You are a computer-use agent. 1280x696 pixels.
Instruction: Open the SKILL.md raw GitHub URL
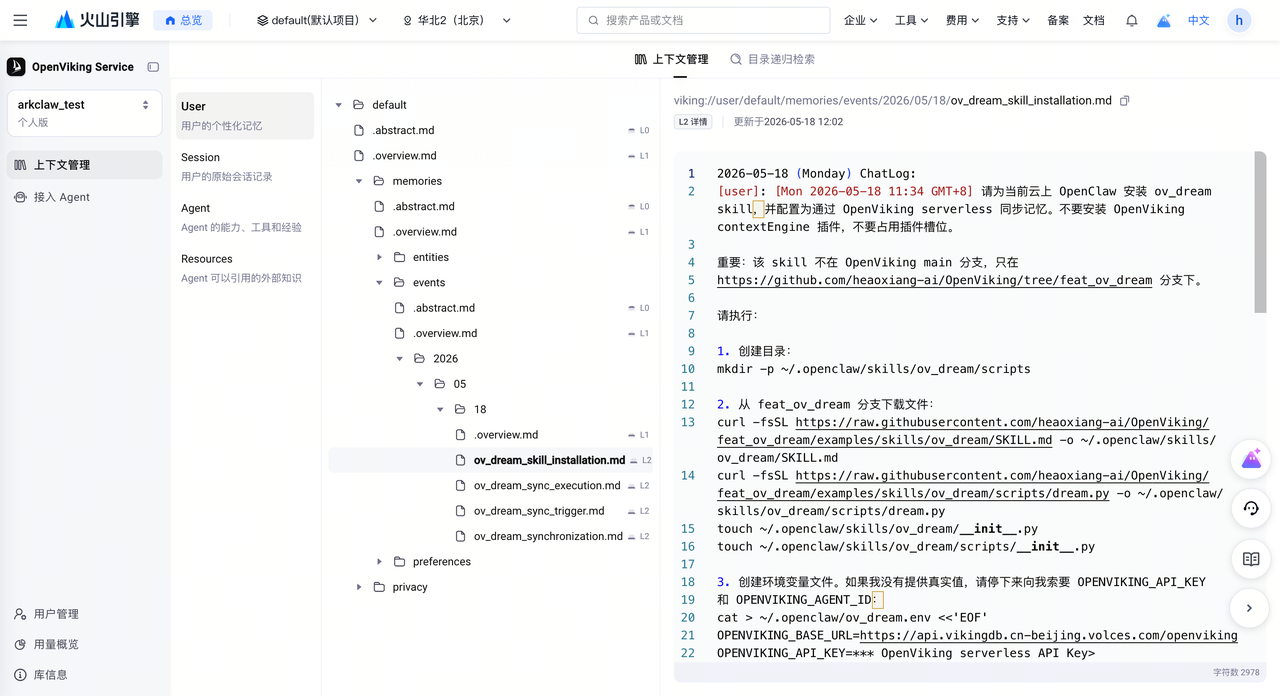click(x=963, y=431)
